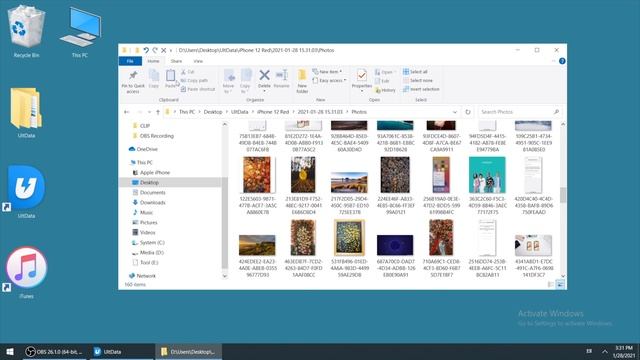Click Edit in the Open group
The width and height of the screenshot is (640, 360).
pyautogui.click(x=382, y=81)
